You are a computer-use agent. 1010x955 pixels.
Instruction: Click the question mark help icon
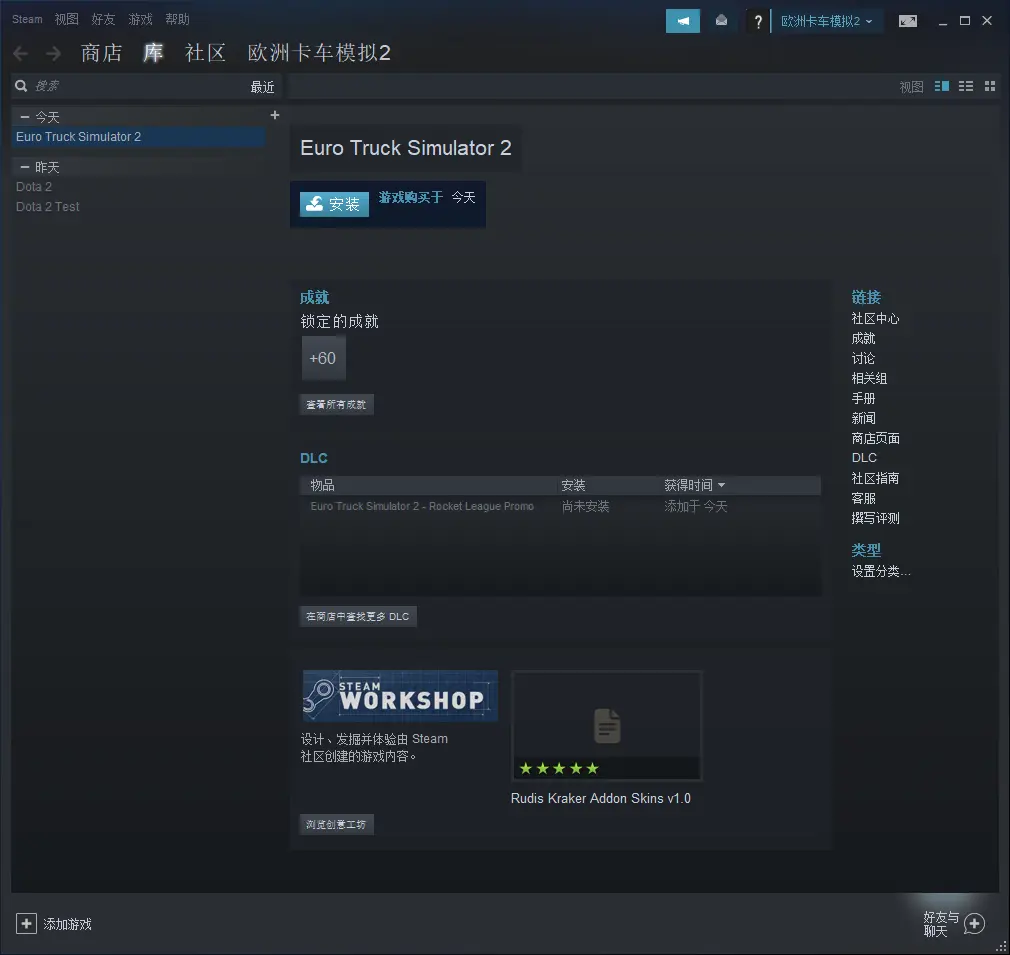(x=758, y=22)
